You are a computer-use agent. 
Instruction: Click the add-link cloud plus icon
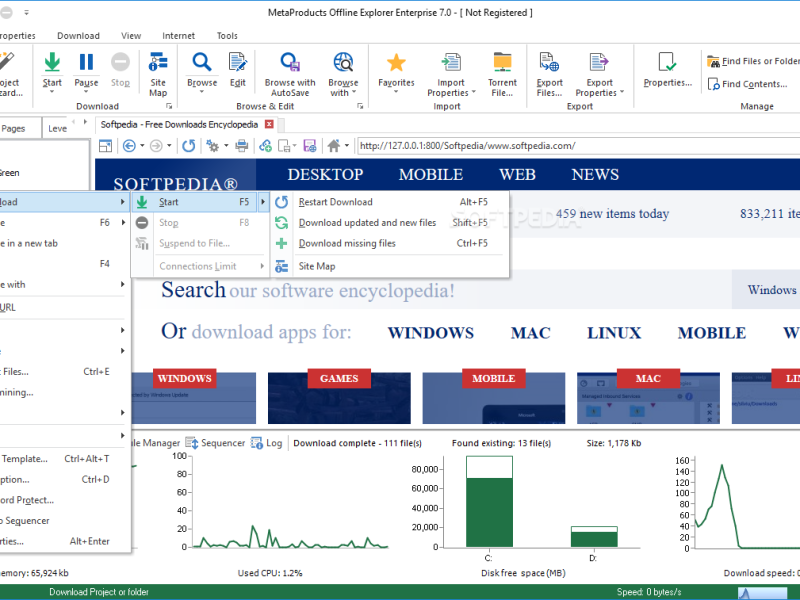tap(265, 146)
